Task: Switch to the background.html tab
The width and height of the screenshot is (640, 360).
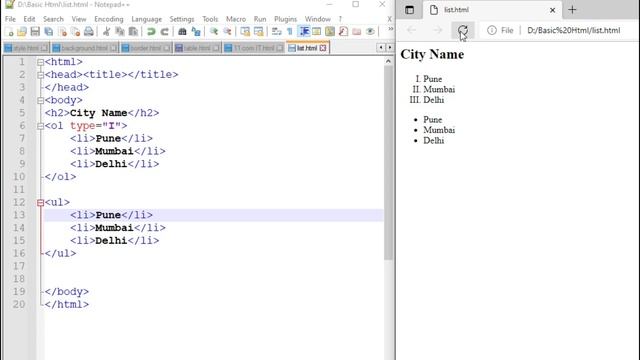Action: 84,48
